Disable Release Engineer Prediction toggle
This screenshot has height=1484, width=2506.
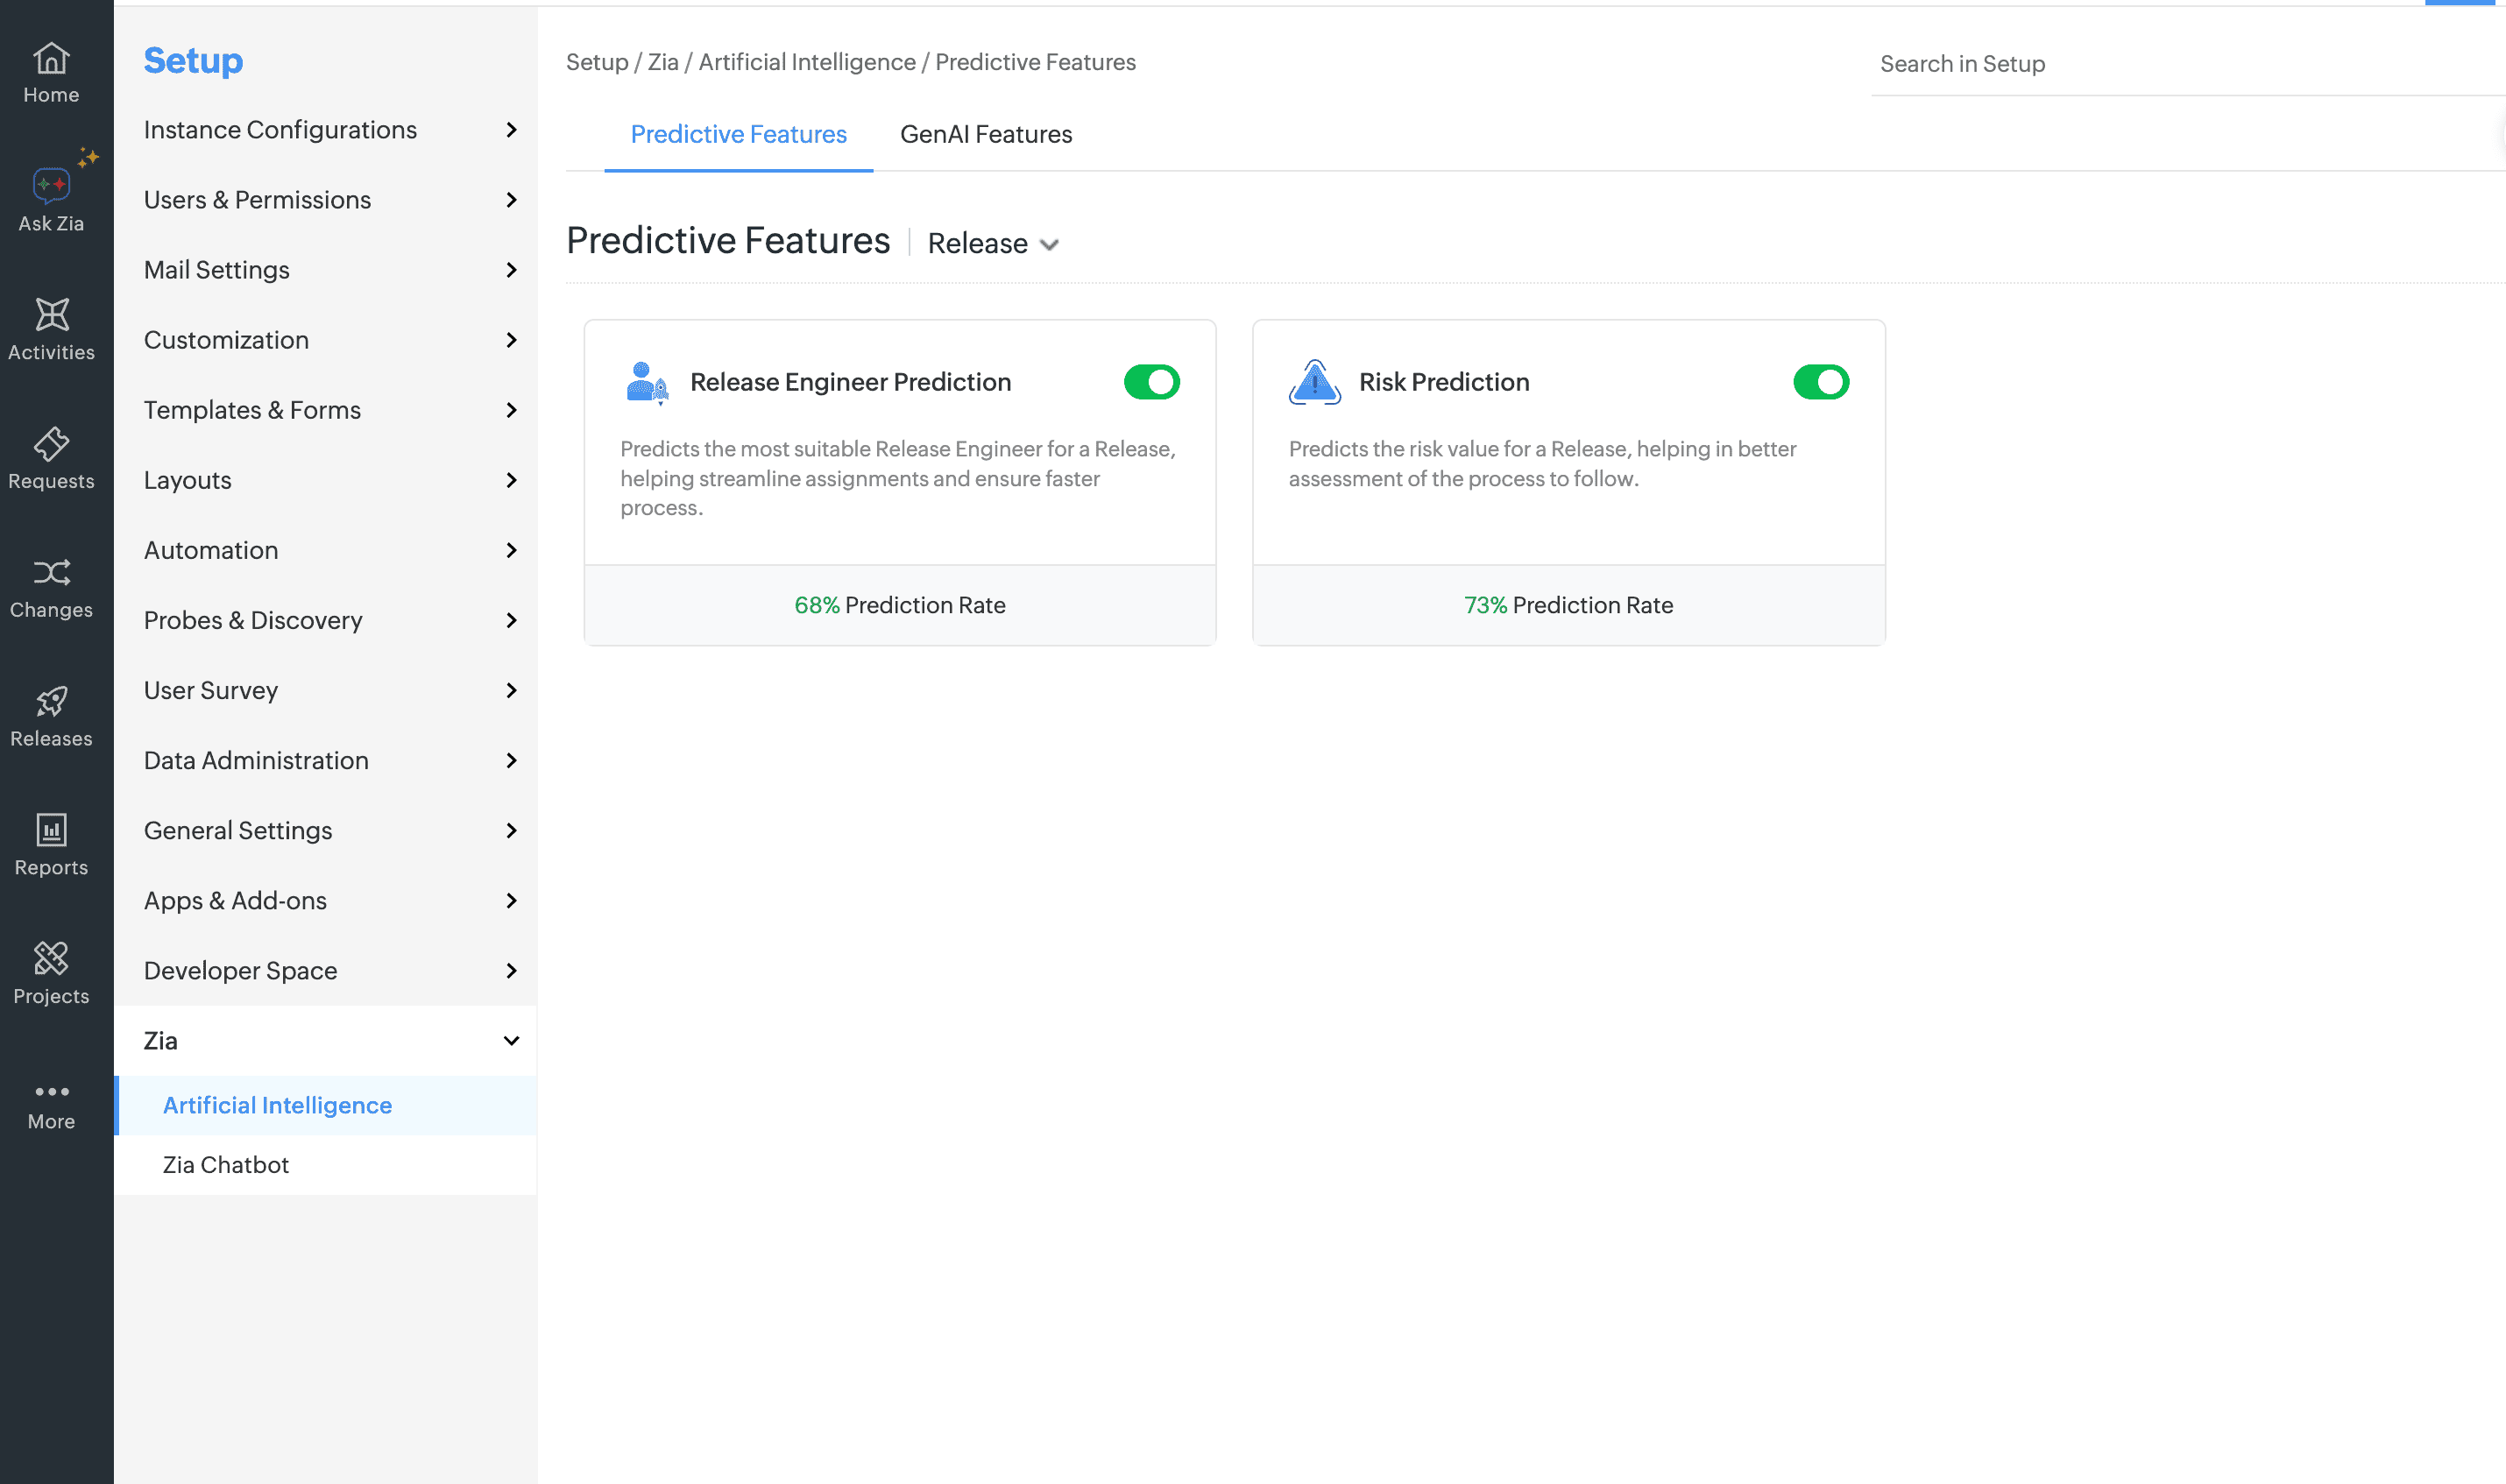click(1151, 382)
